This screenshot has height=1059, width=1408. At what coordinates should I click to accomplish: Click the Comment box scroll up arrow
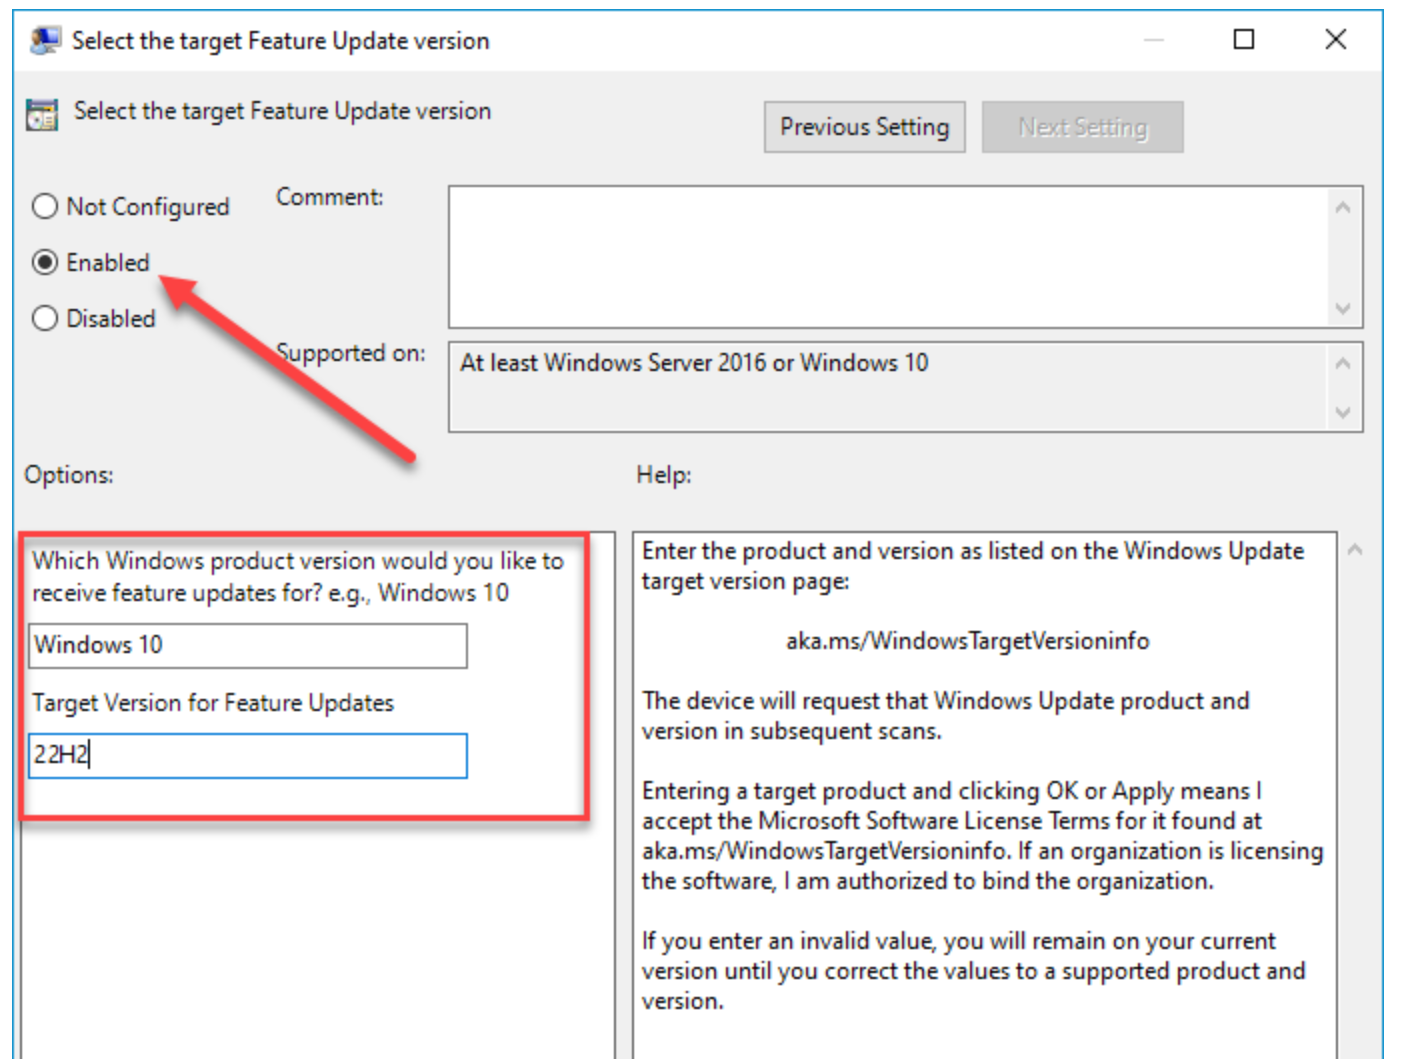click(1343, 207)
